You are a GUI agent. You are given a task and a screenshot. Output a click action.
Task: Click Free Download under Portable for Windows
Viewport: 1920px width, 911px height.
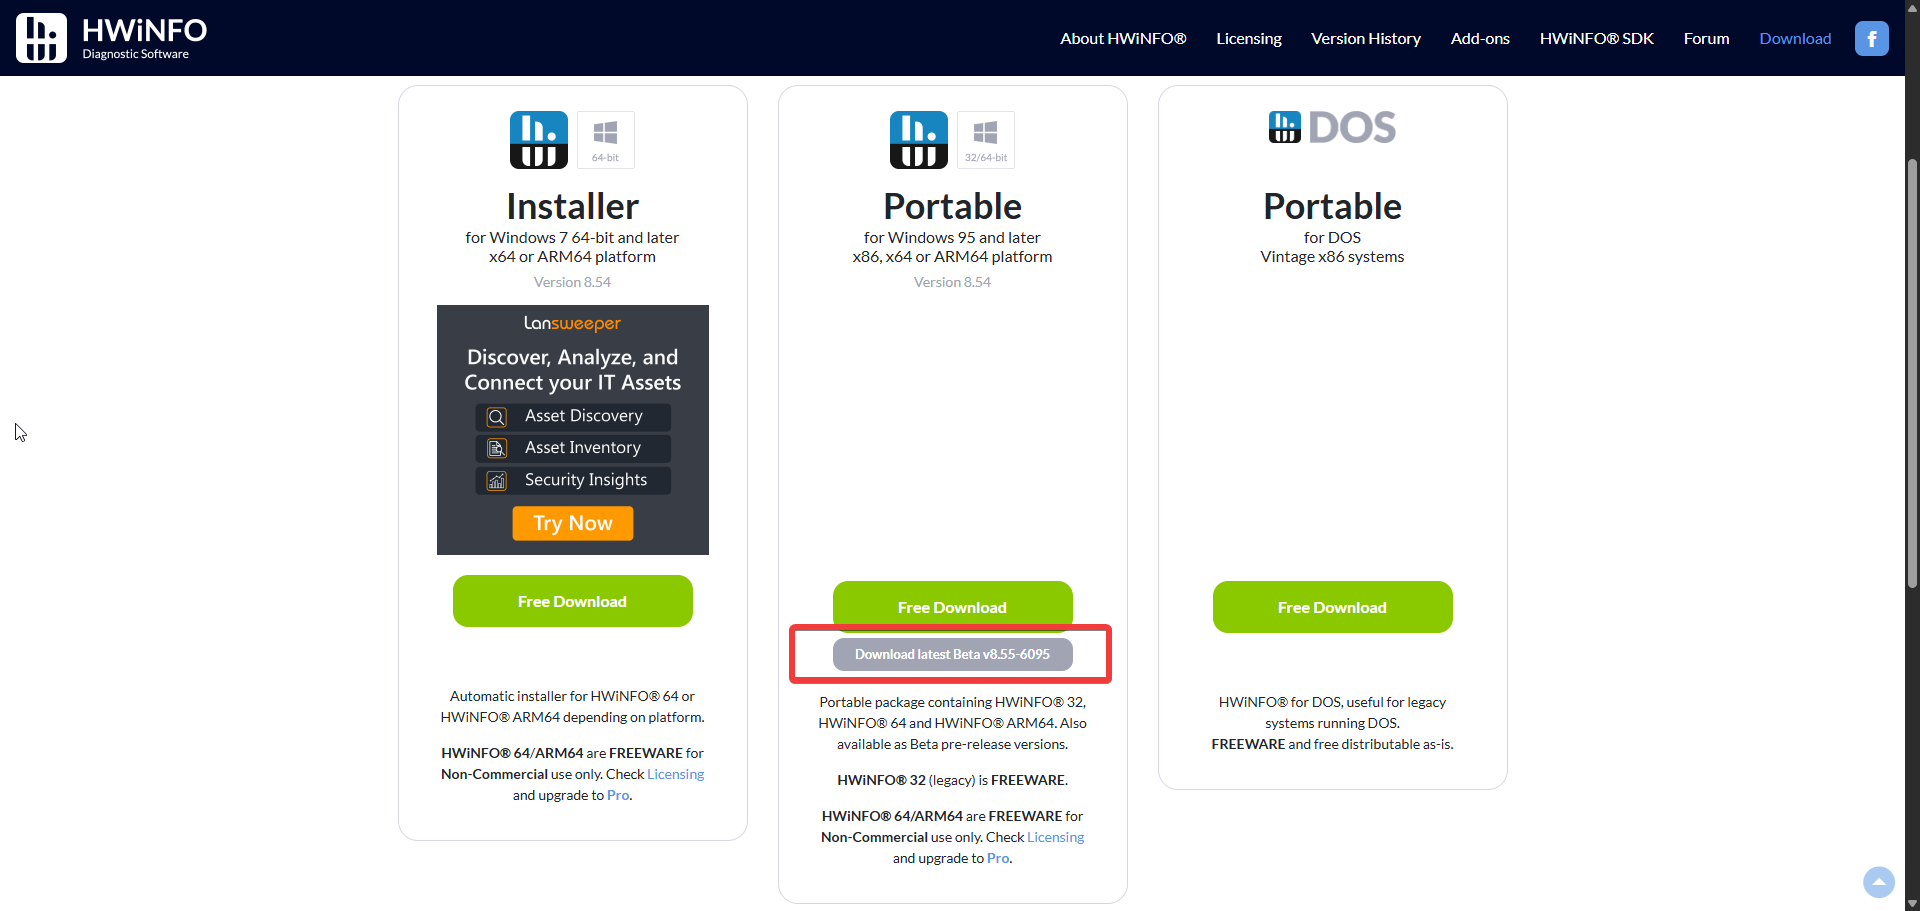click(x=952, y=605)
